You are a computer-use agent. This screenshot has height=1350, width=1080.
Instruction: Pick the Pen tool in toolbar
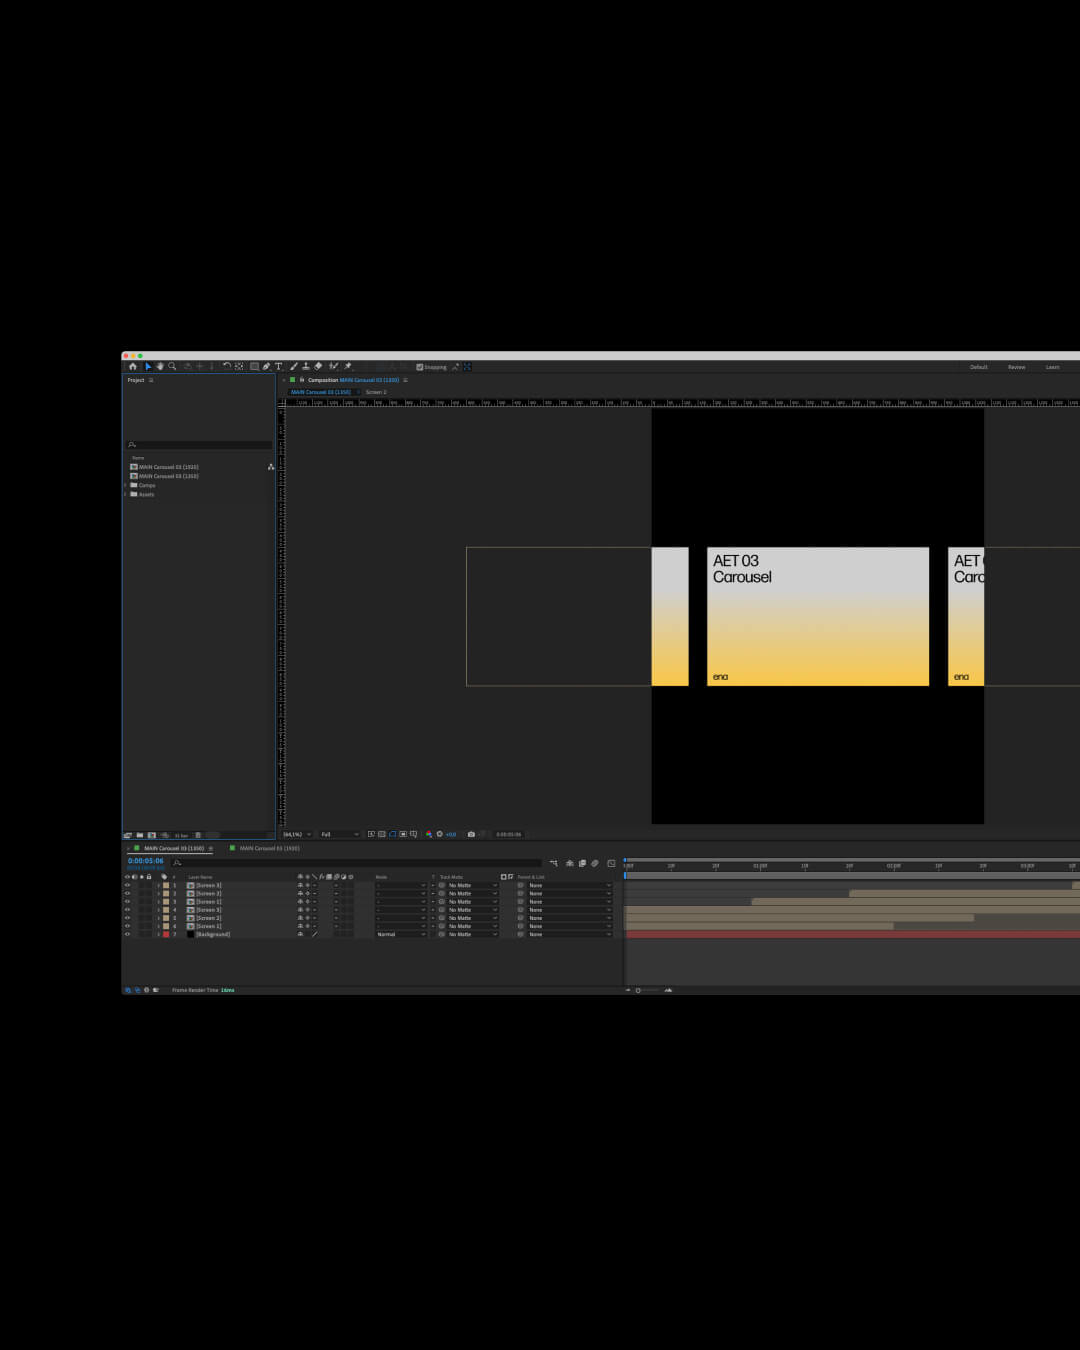(x=266, y=366)
